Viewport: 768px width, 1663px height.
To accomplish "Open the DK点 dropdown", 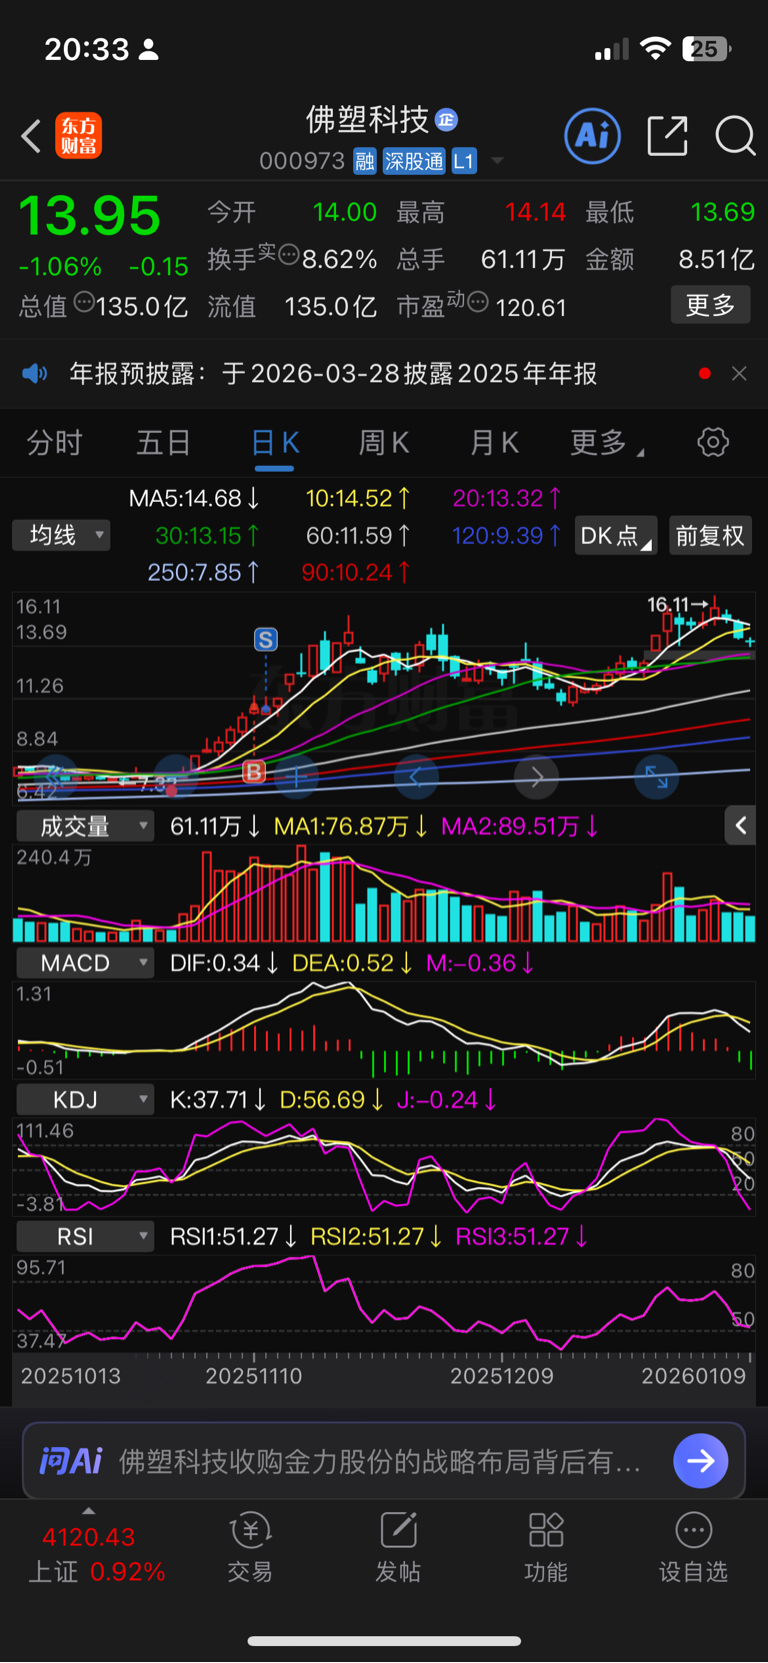I will 616,536.
